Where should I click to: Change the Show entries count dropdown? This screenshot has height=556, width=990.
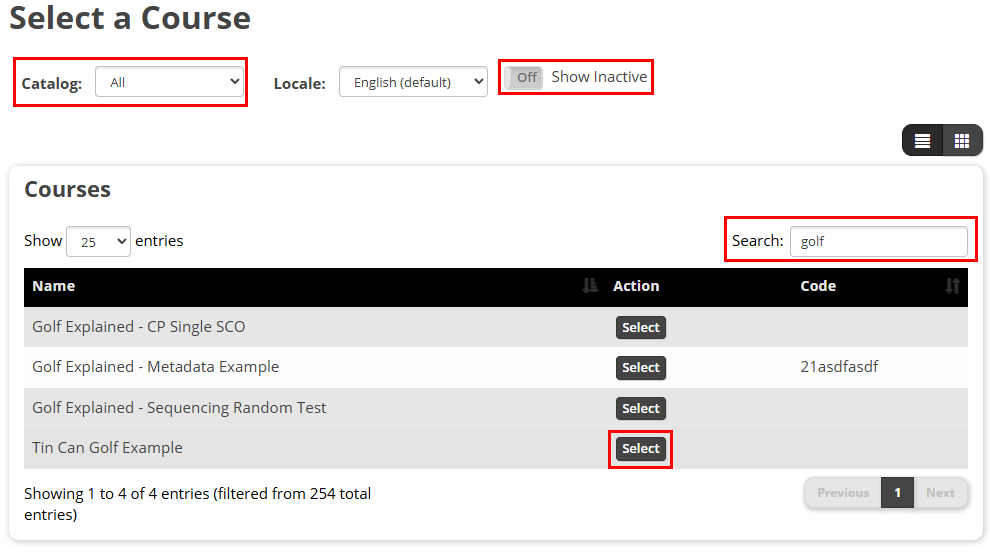coord(98,242)
